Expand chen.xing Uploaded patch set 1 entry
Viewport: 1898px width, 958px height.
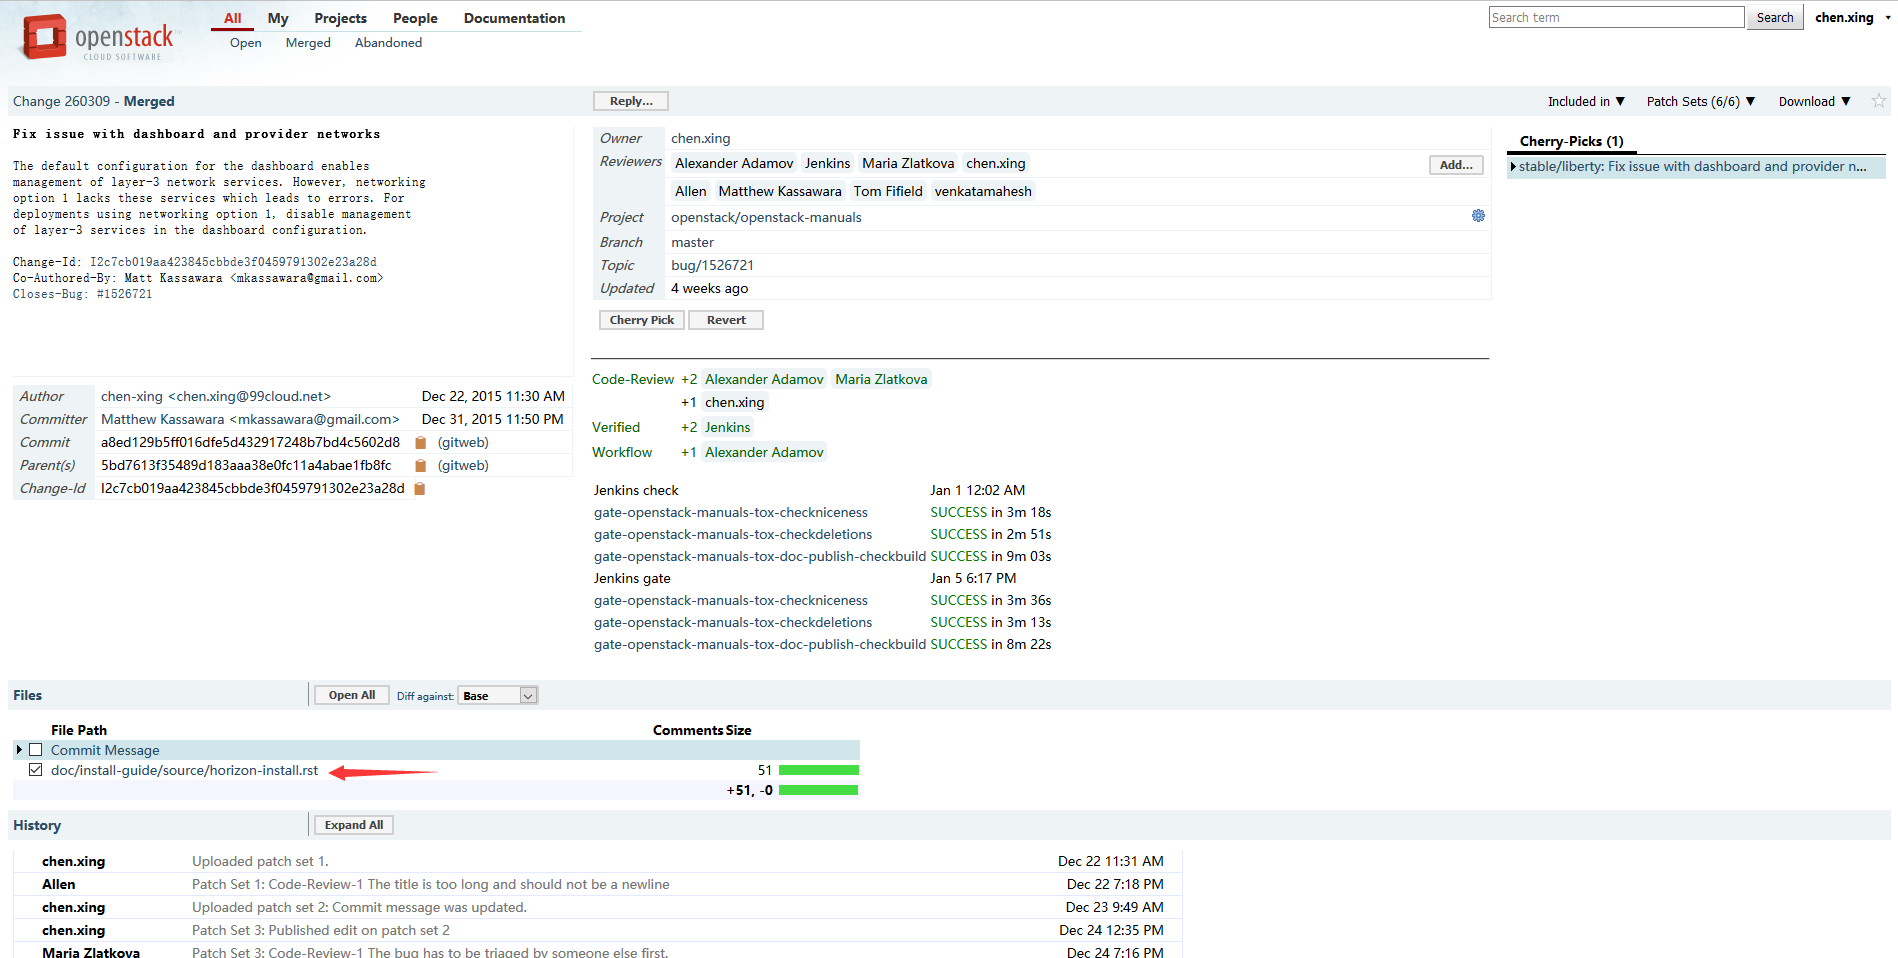[x=598, y=861]
